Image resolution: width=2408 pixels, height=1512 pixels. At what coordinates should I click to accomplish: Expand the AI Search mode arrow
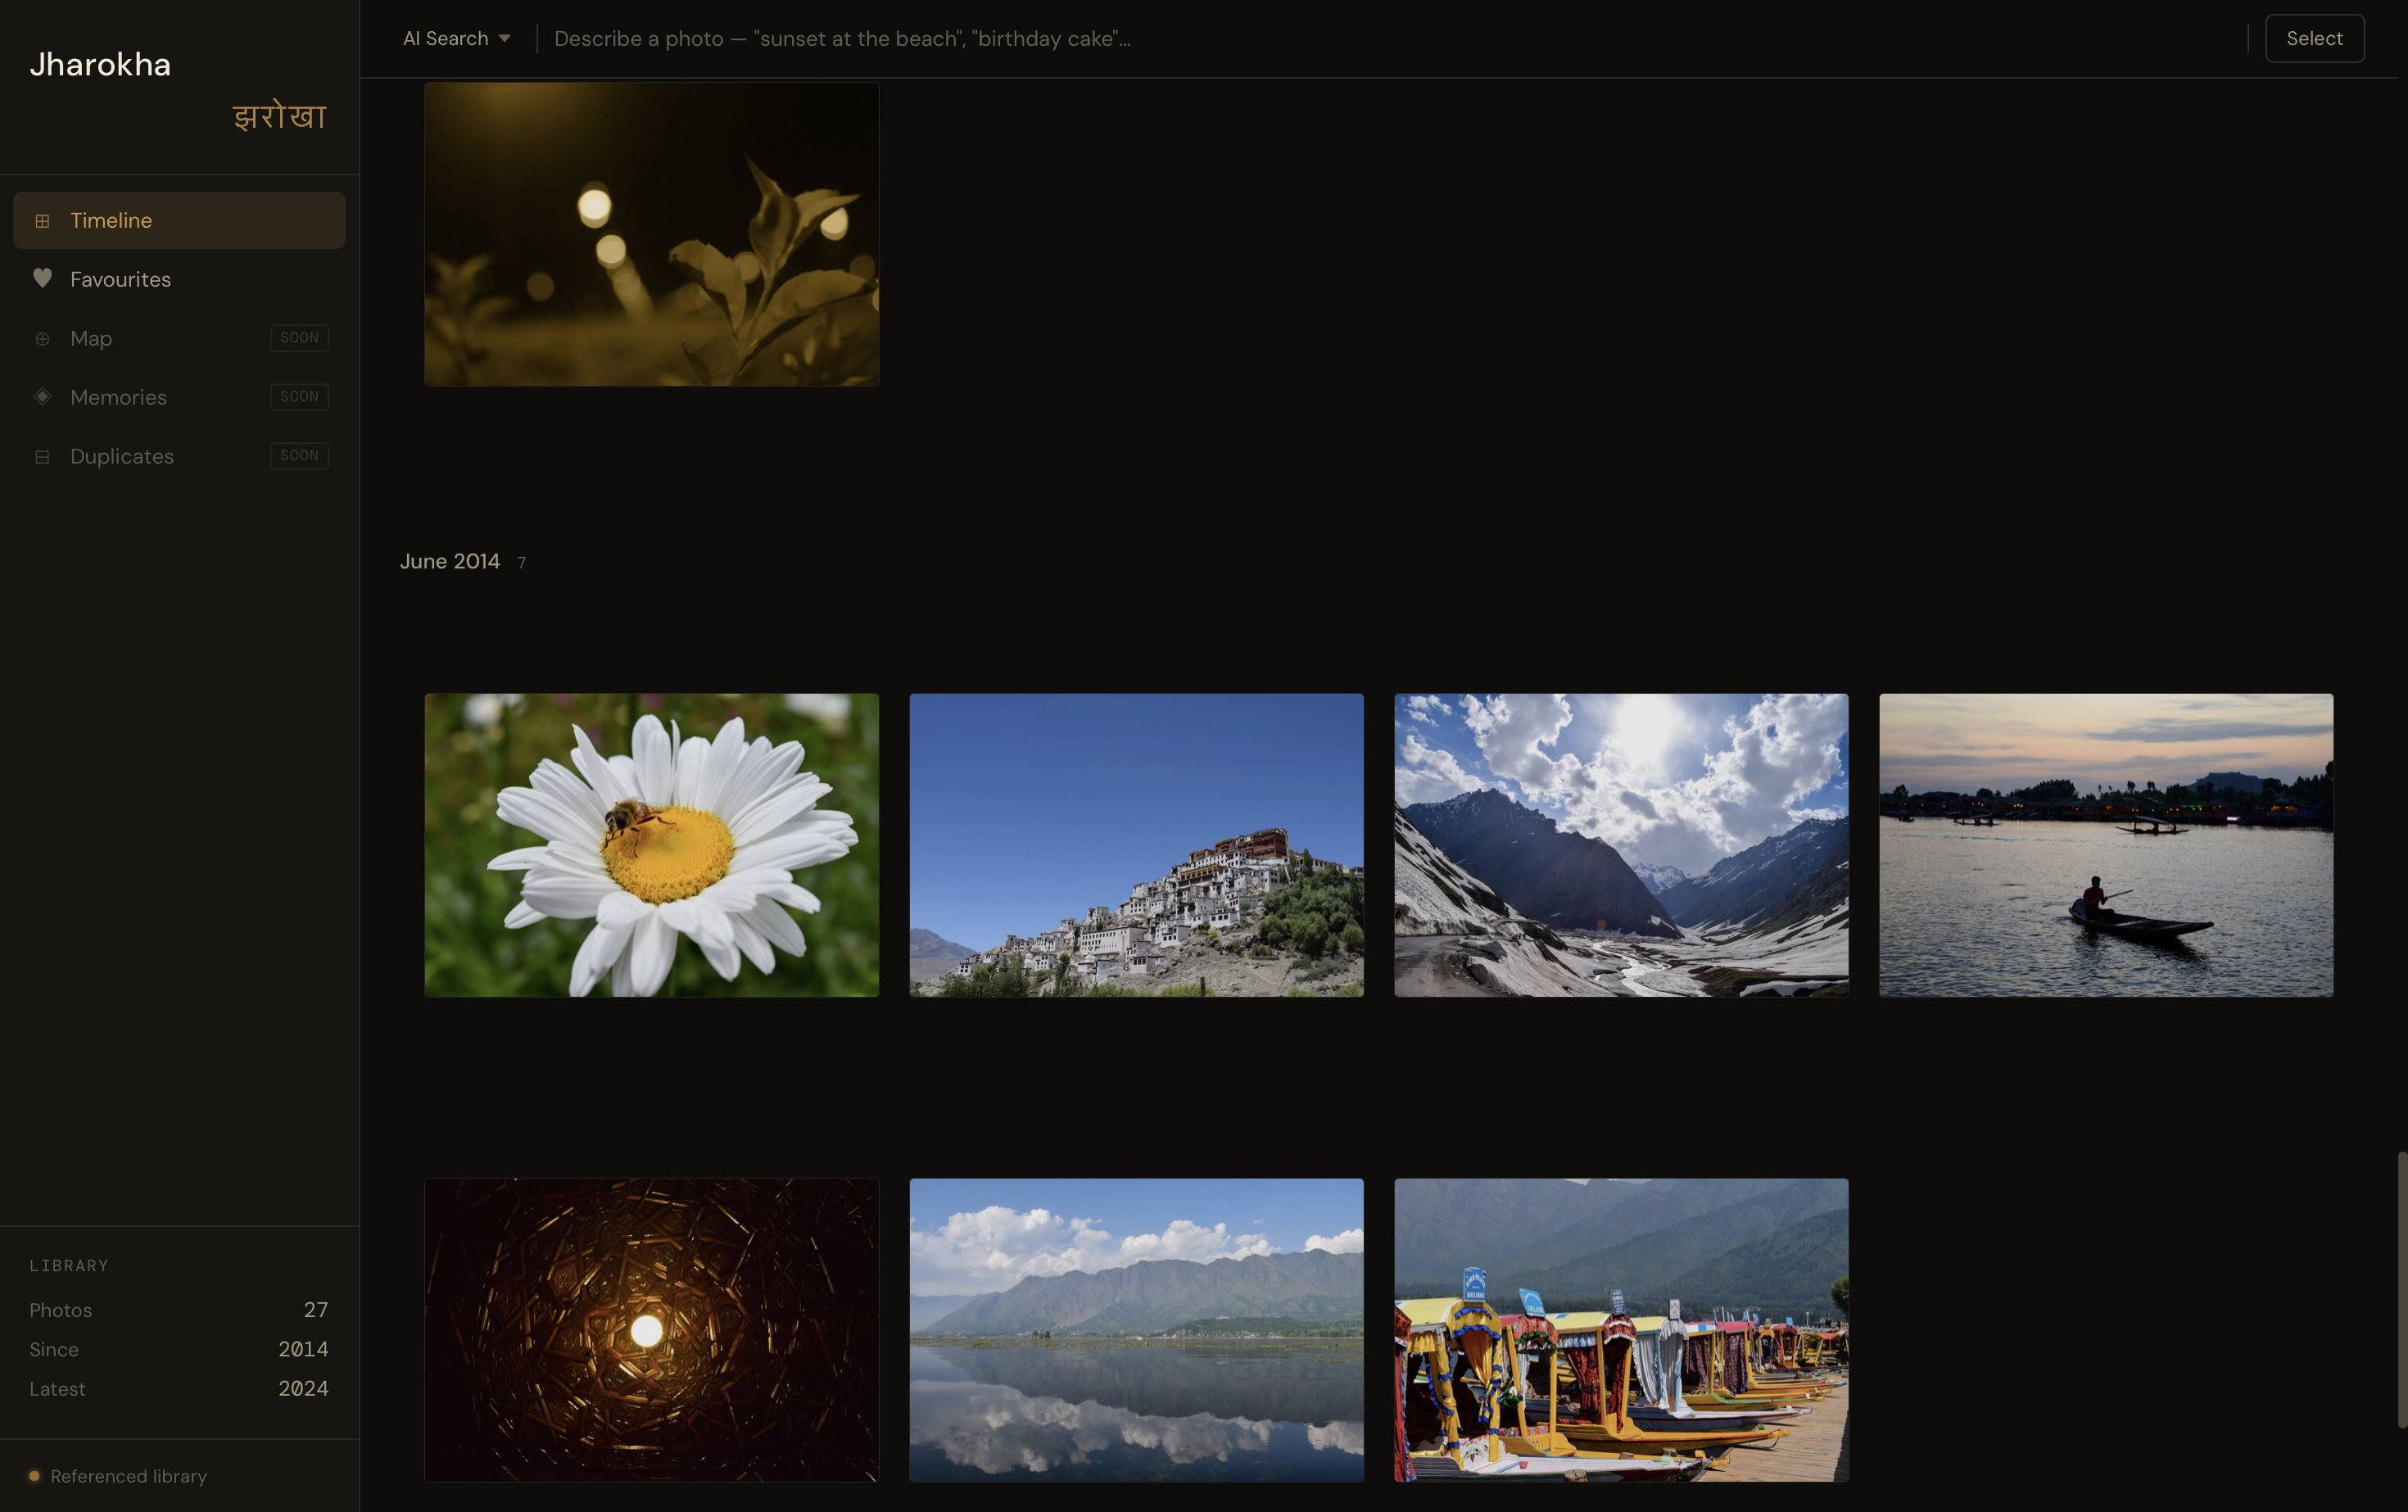point(504,39)
